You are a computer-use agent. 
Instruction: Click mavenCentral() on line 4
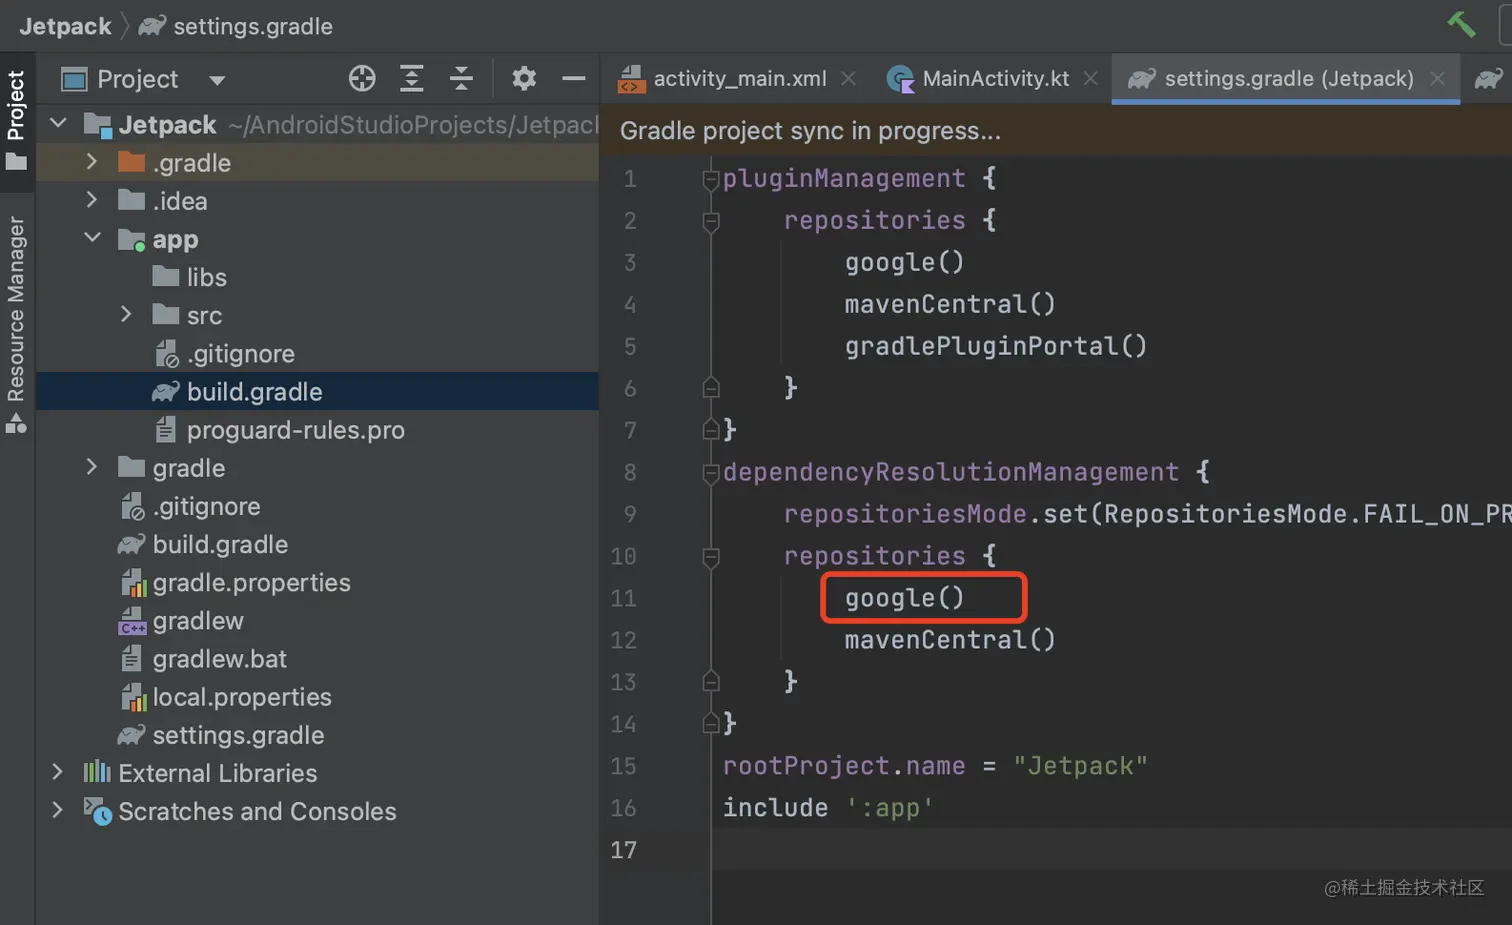tap(950, 304)
